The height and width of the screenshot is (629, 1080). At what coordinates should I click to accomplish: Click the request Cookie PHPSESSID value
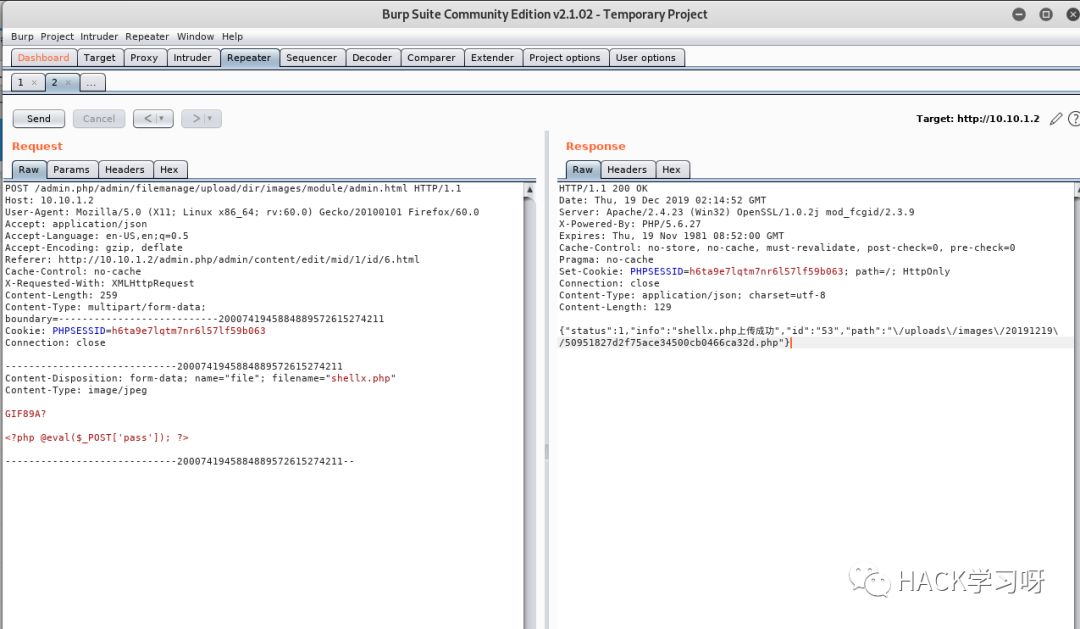tap(188, 331)
